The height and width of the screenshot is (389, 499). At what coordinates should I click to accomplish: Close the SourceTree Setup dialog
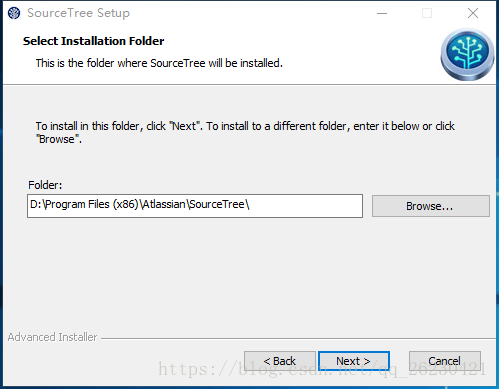tap(473, 13)
